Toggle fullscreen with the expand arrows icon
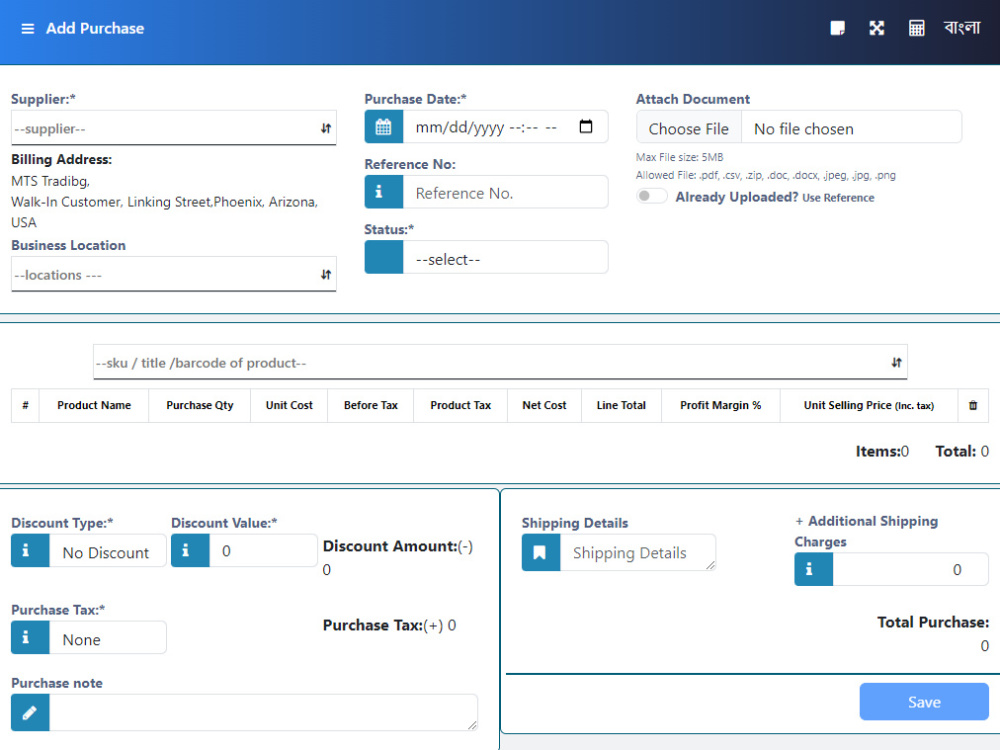This screenshot has width=1000, height=750. coord(877,28)
